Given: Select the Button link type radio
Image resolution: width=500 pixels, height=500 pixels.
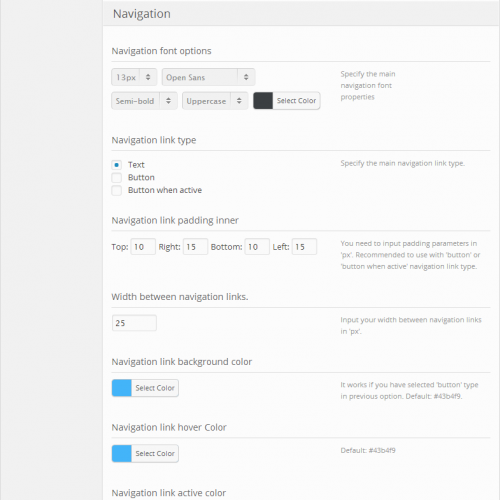Looking at the screenshot, I should point(116,177).
